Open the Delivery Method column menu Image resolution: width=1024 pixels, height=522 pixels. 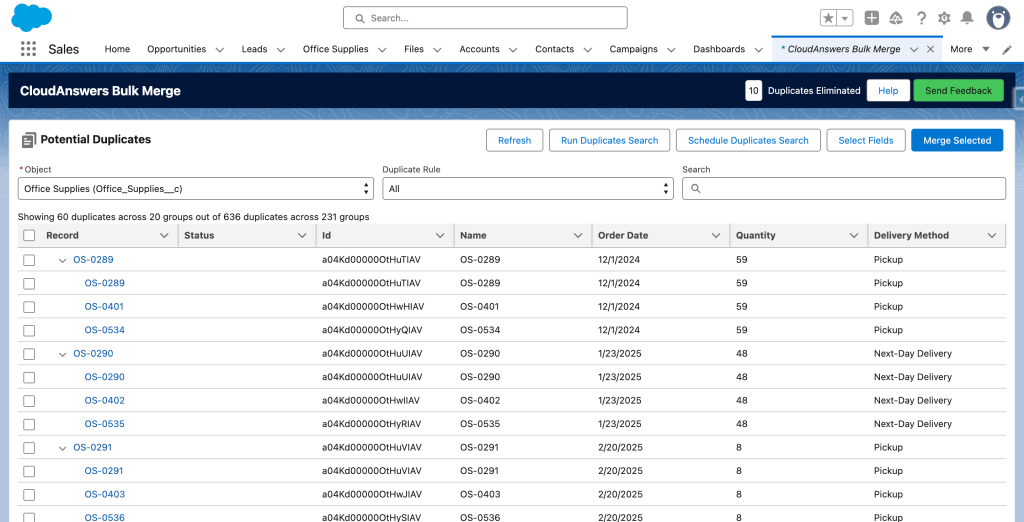coord(992,236)
